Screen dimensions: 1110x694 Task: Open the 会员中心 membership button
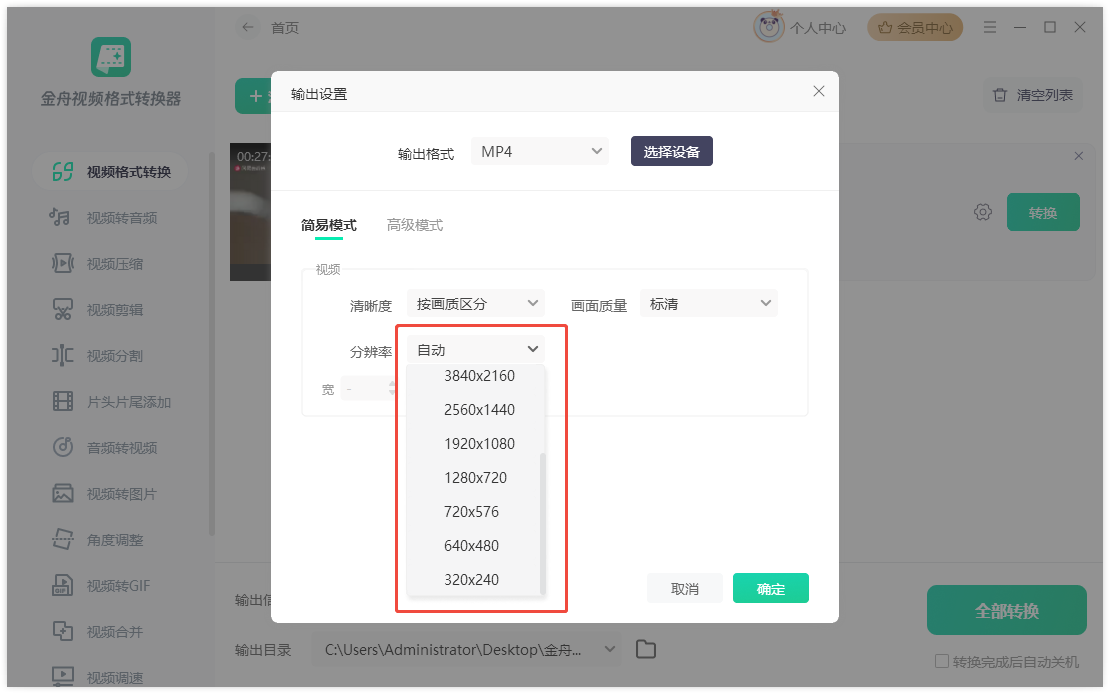915,28
